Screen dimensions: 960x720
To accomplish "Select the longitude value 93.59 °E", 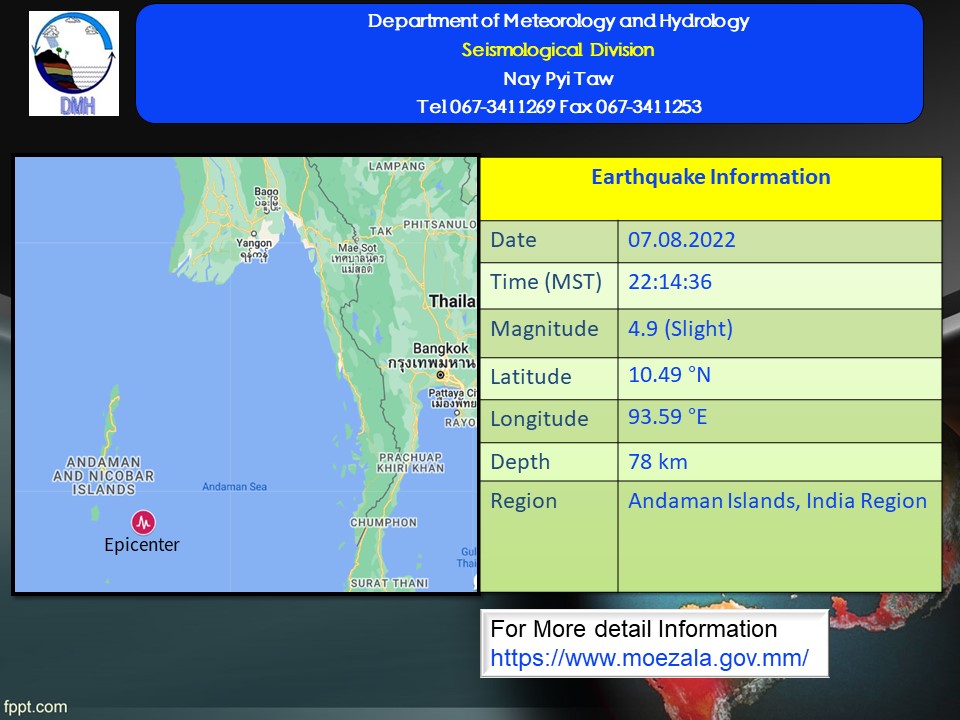I will pyautogui.click(x=667, y=417).
